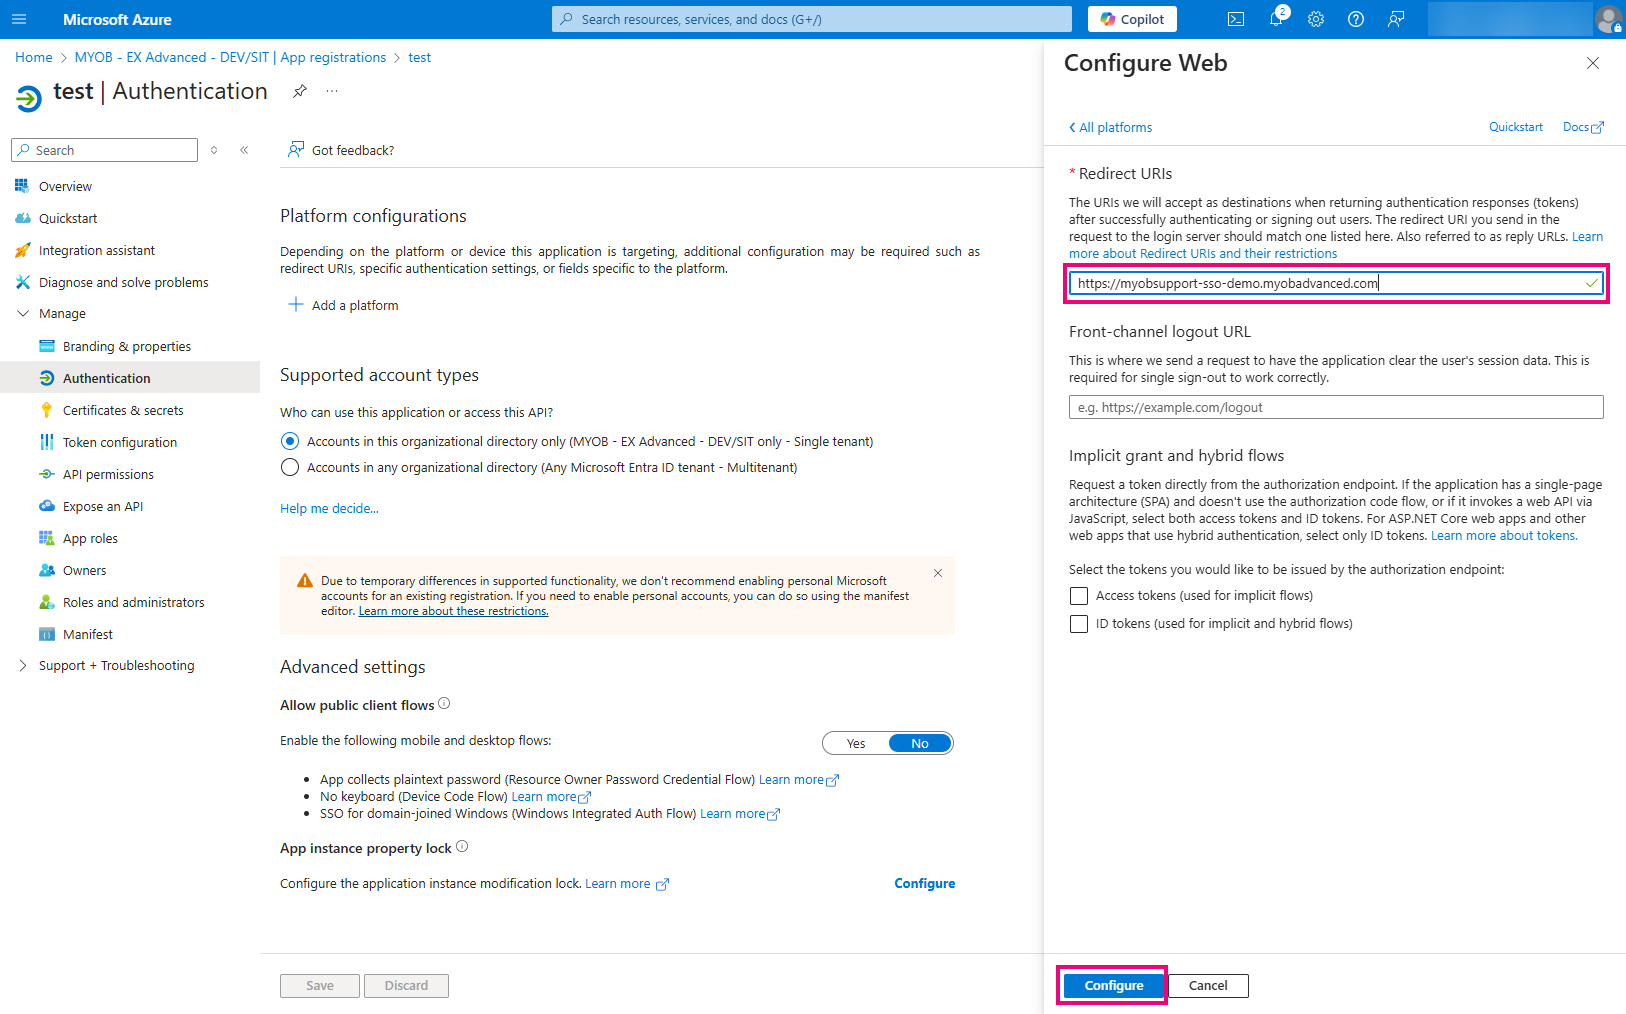Click the Configure button in Configure Web
This screenshot has width=1626, height=1014.
(x=1113, y=986)
